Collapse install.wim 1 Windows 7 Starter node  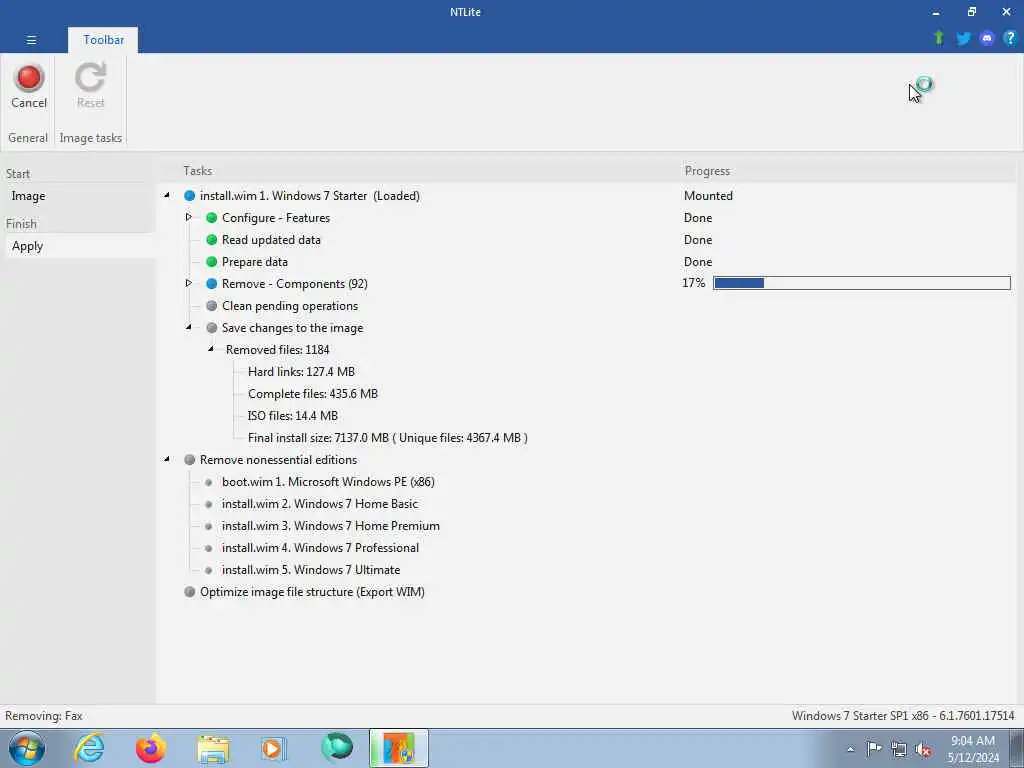(167, 195)
